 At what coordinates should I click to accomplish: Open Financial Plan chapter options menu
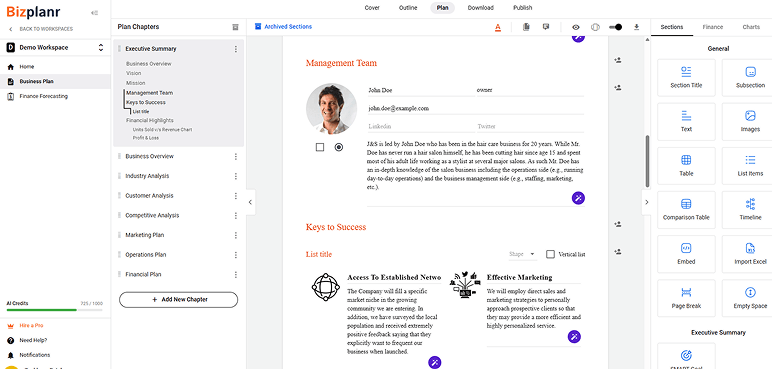tap(235, 274)
